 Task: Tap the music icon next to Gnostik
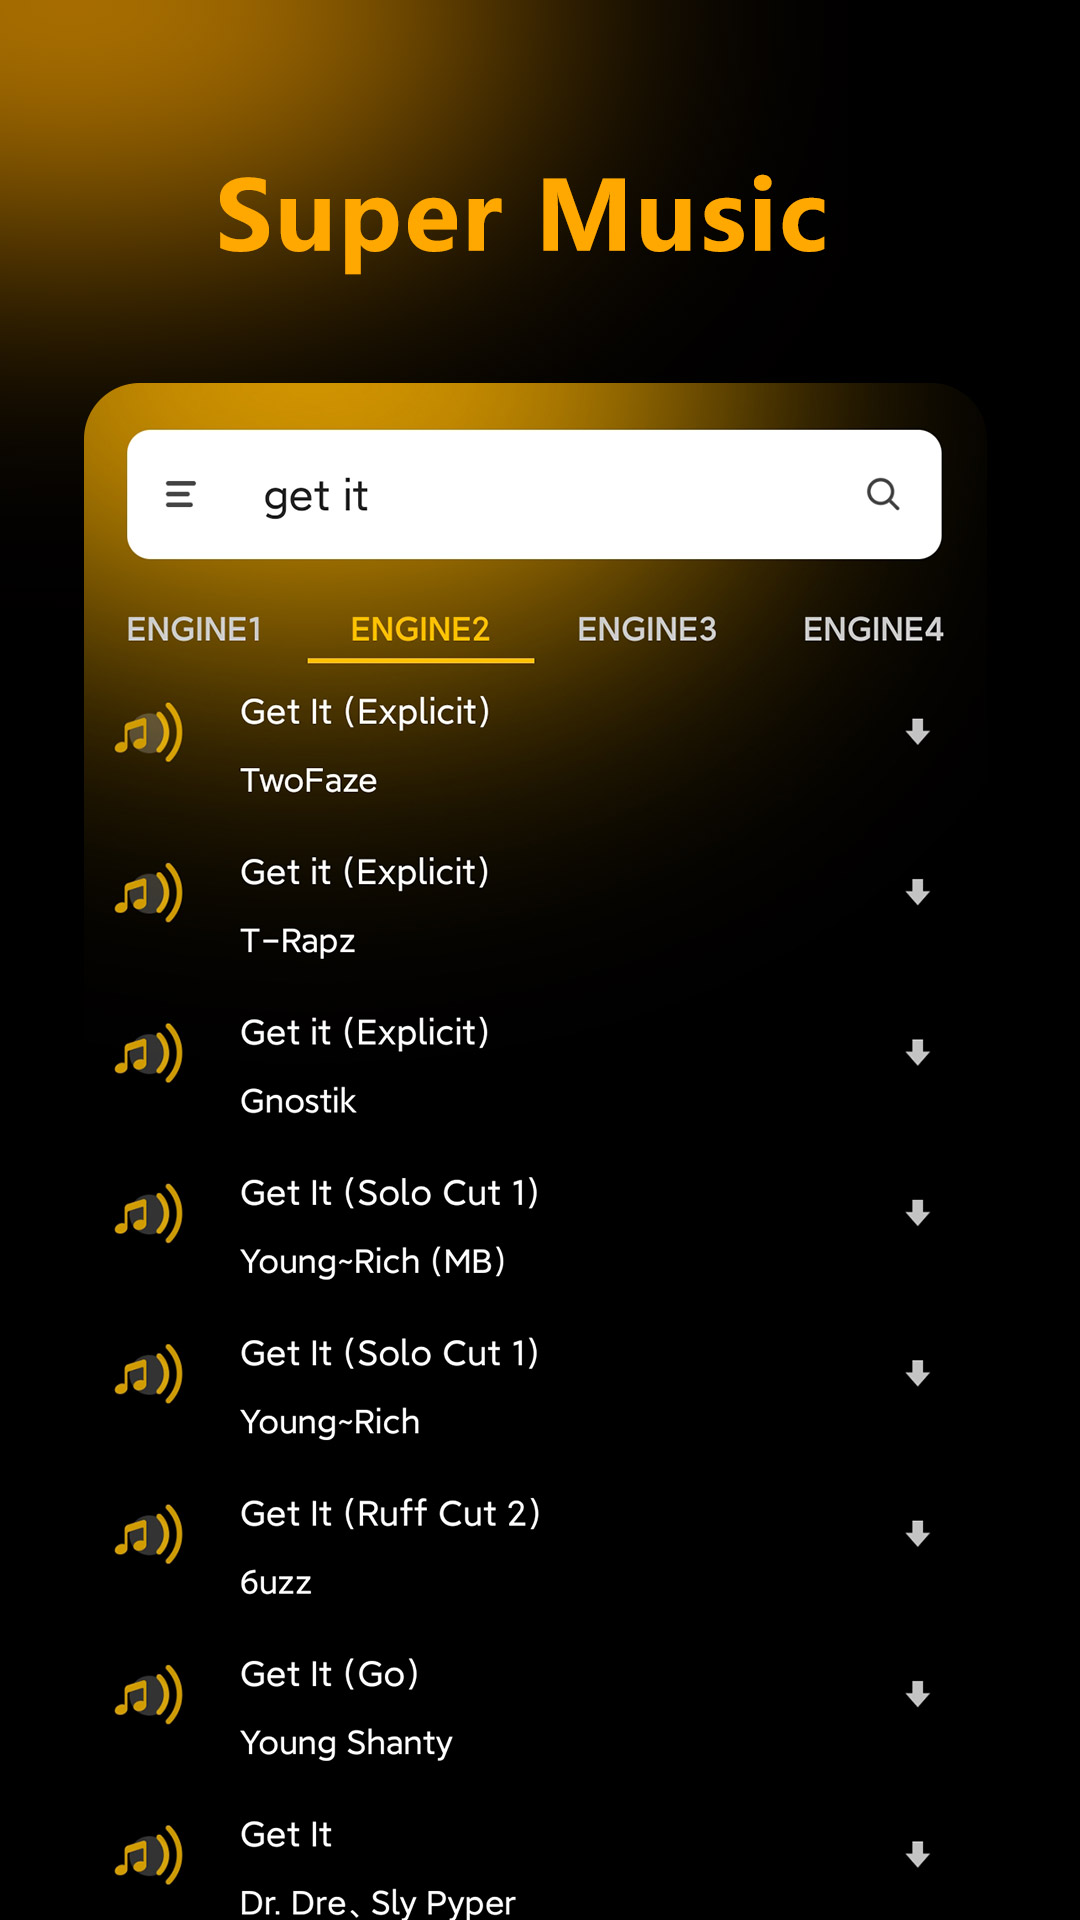[148, 1053]
